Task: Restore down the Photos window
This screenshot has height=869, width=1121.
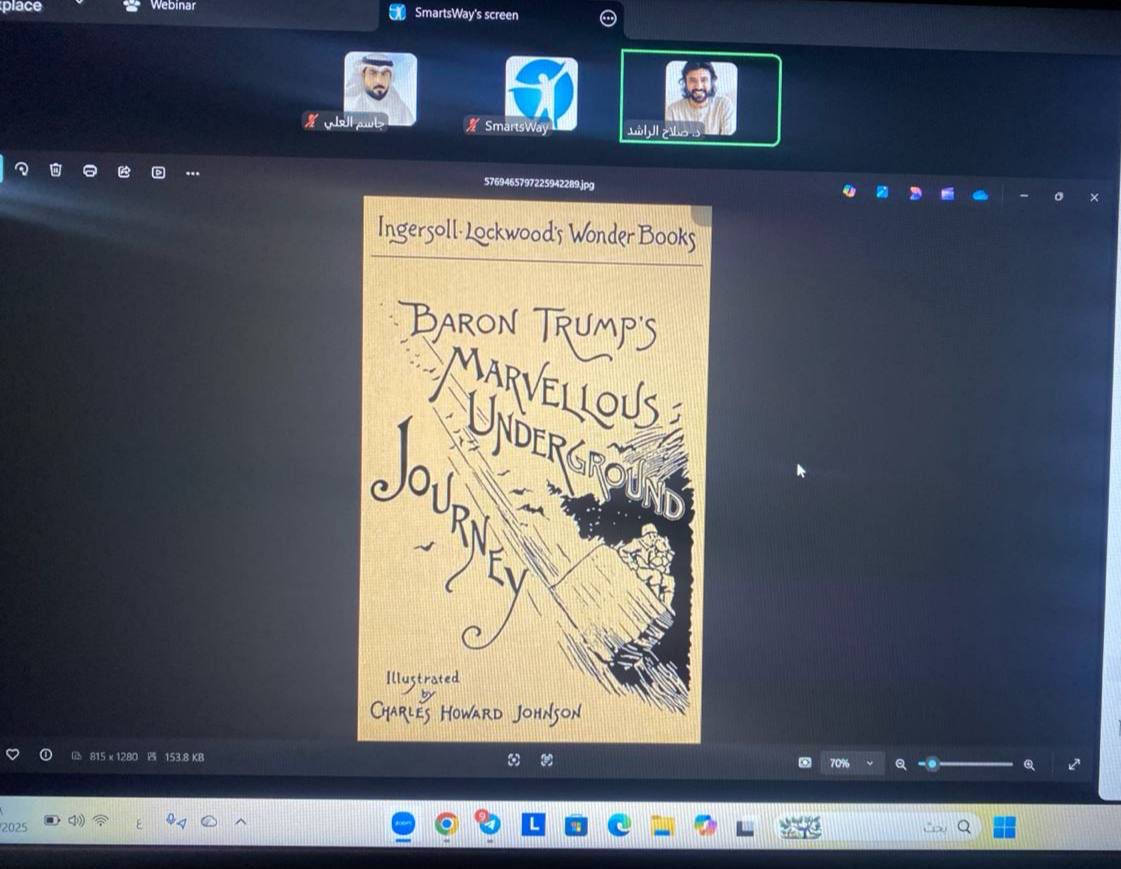Action: 1059,196
